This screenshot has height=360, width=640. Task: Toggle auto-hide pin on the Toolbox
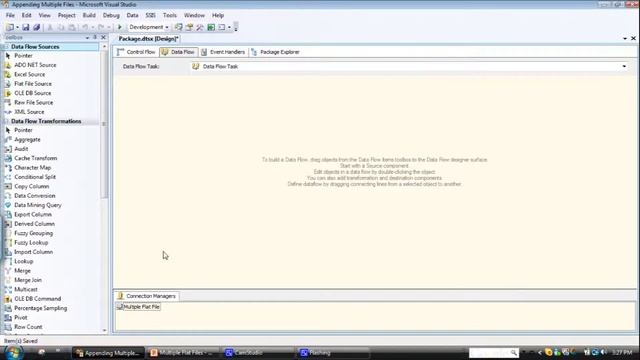[x=95, y=38]
